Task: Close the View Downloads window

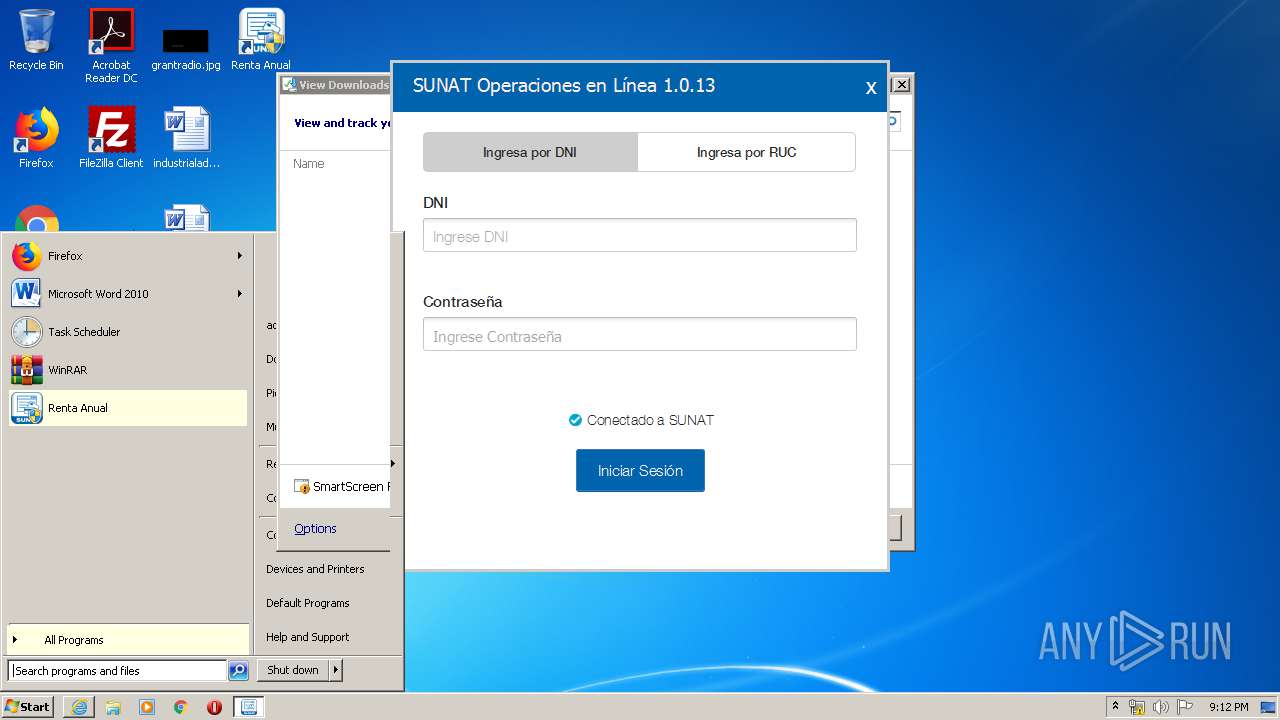Action: 901,85
